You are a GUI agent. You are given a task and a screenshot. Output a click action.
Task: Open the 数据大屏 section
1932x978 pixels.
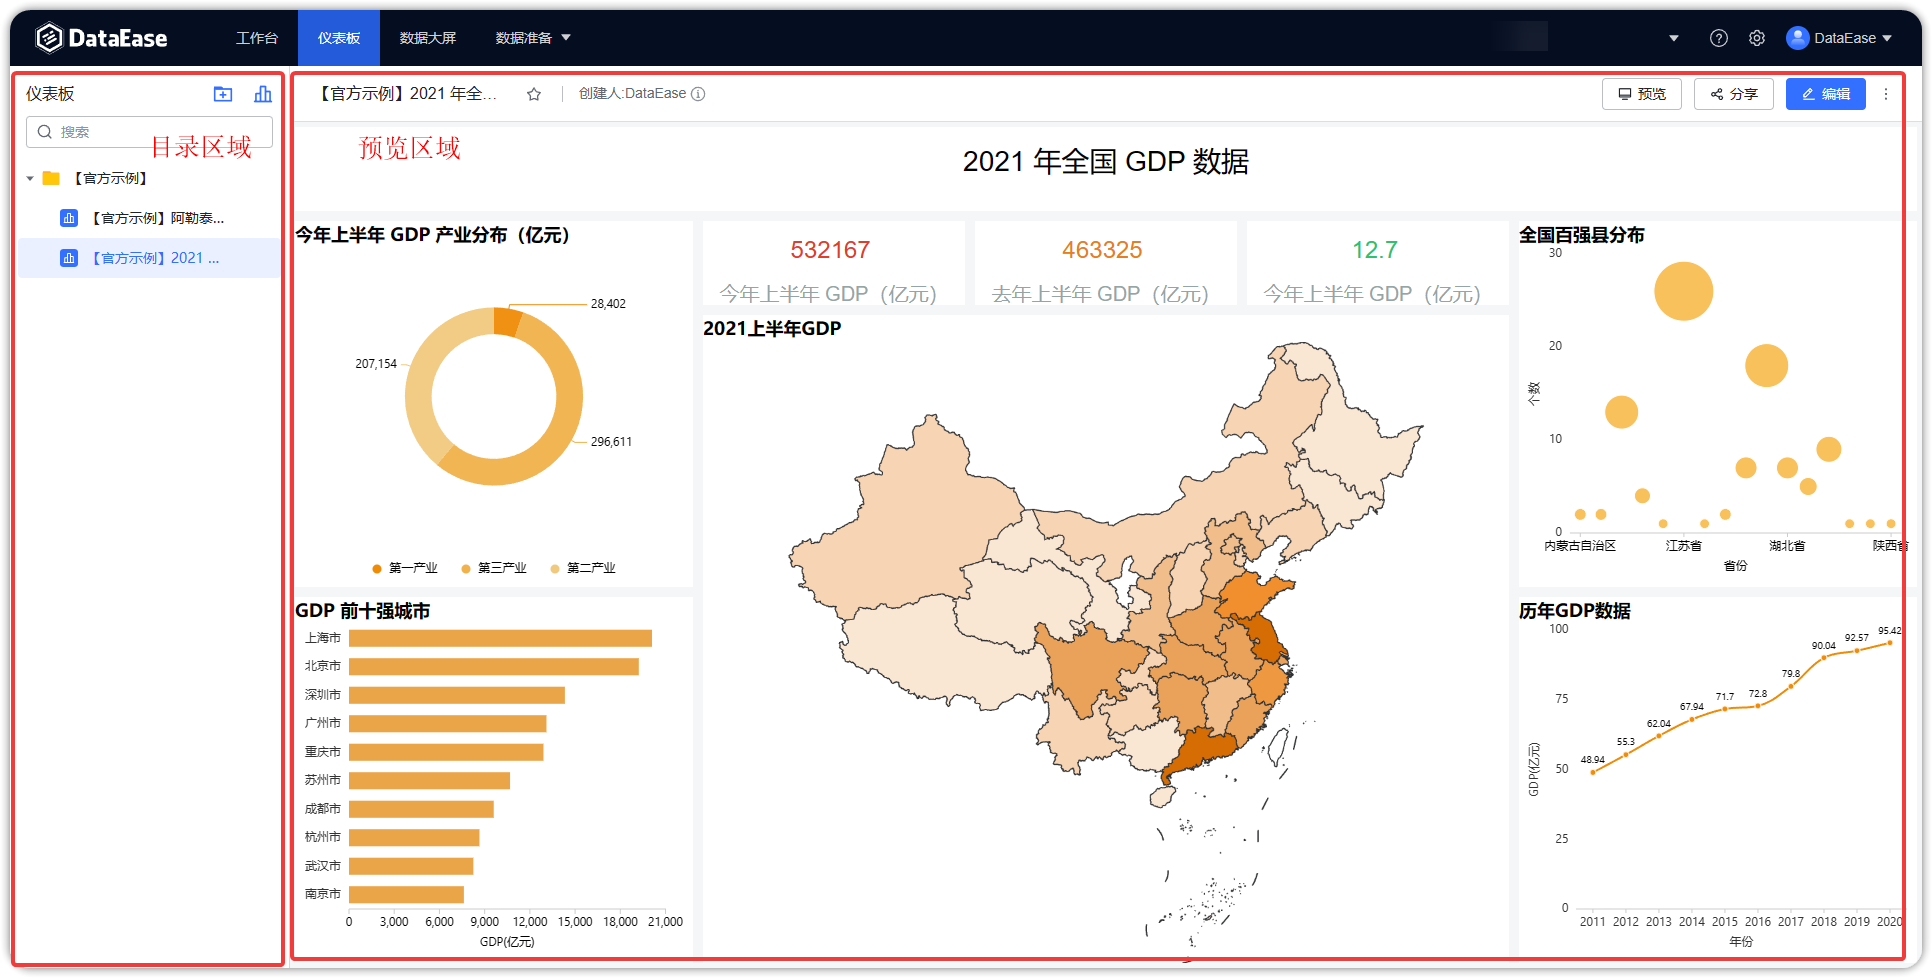point(427,37)
